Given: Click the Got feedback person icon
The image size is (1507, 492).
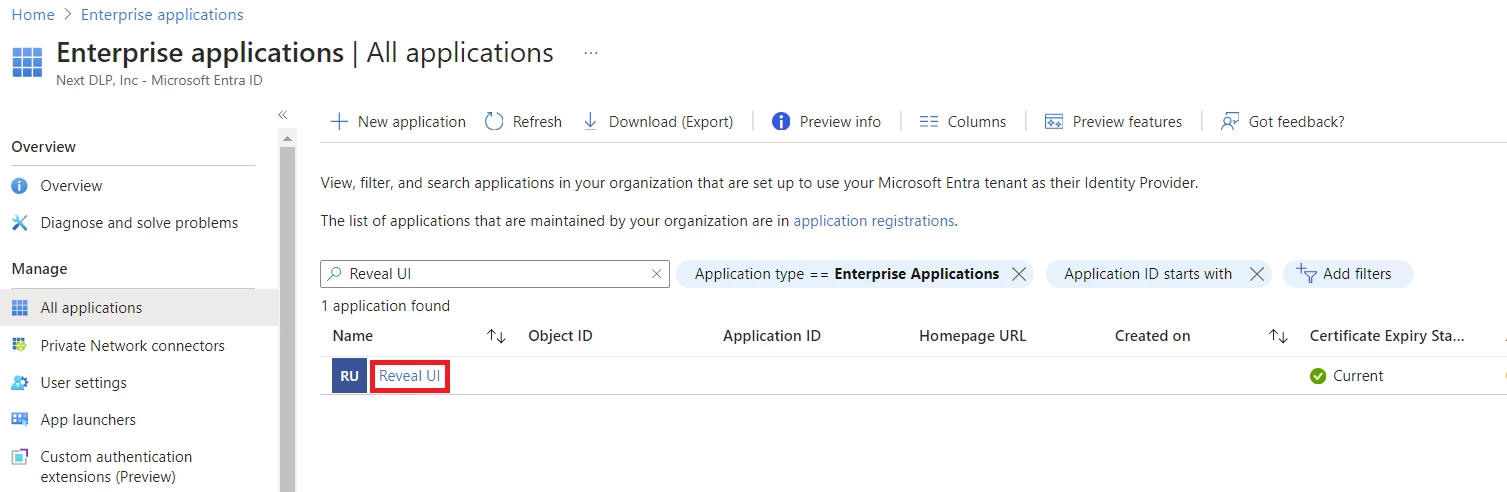Looking at the screenshot, I should [x=1230, y=121].
